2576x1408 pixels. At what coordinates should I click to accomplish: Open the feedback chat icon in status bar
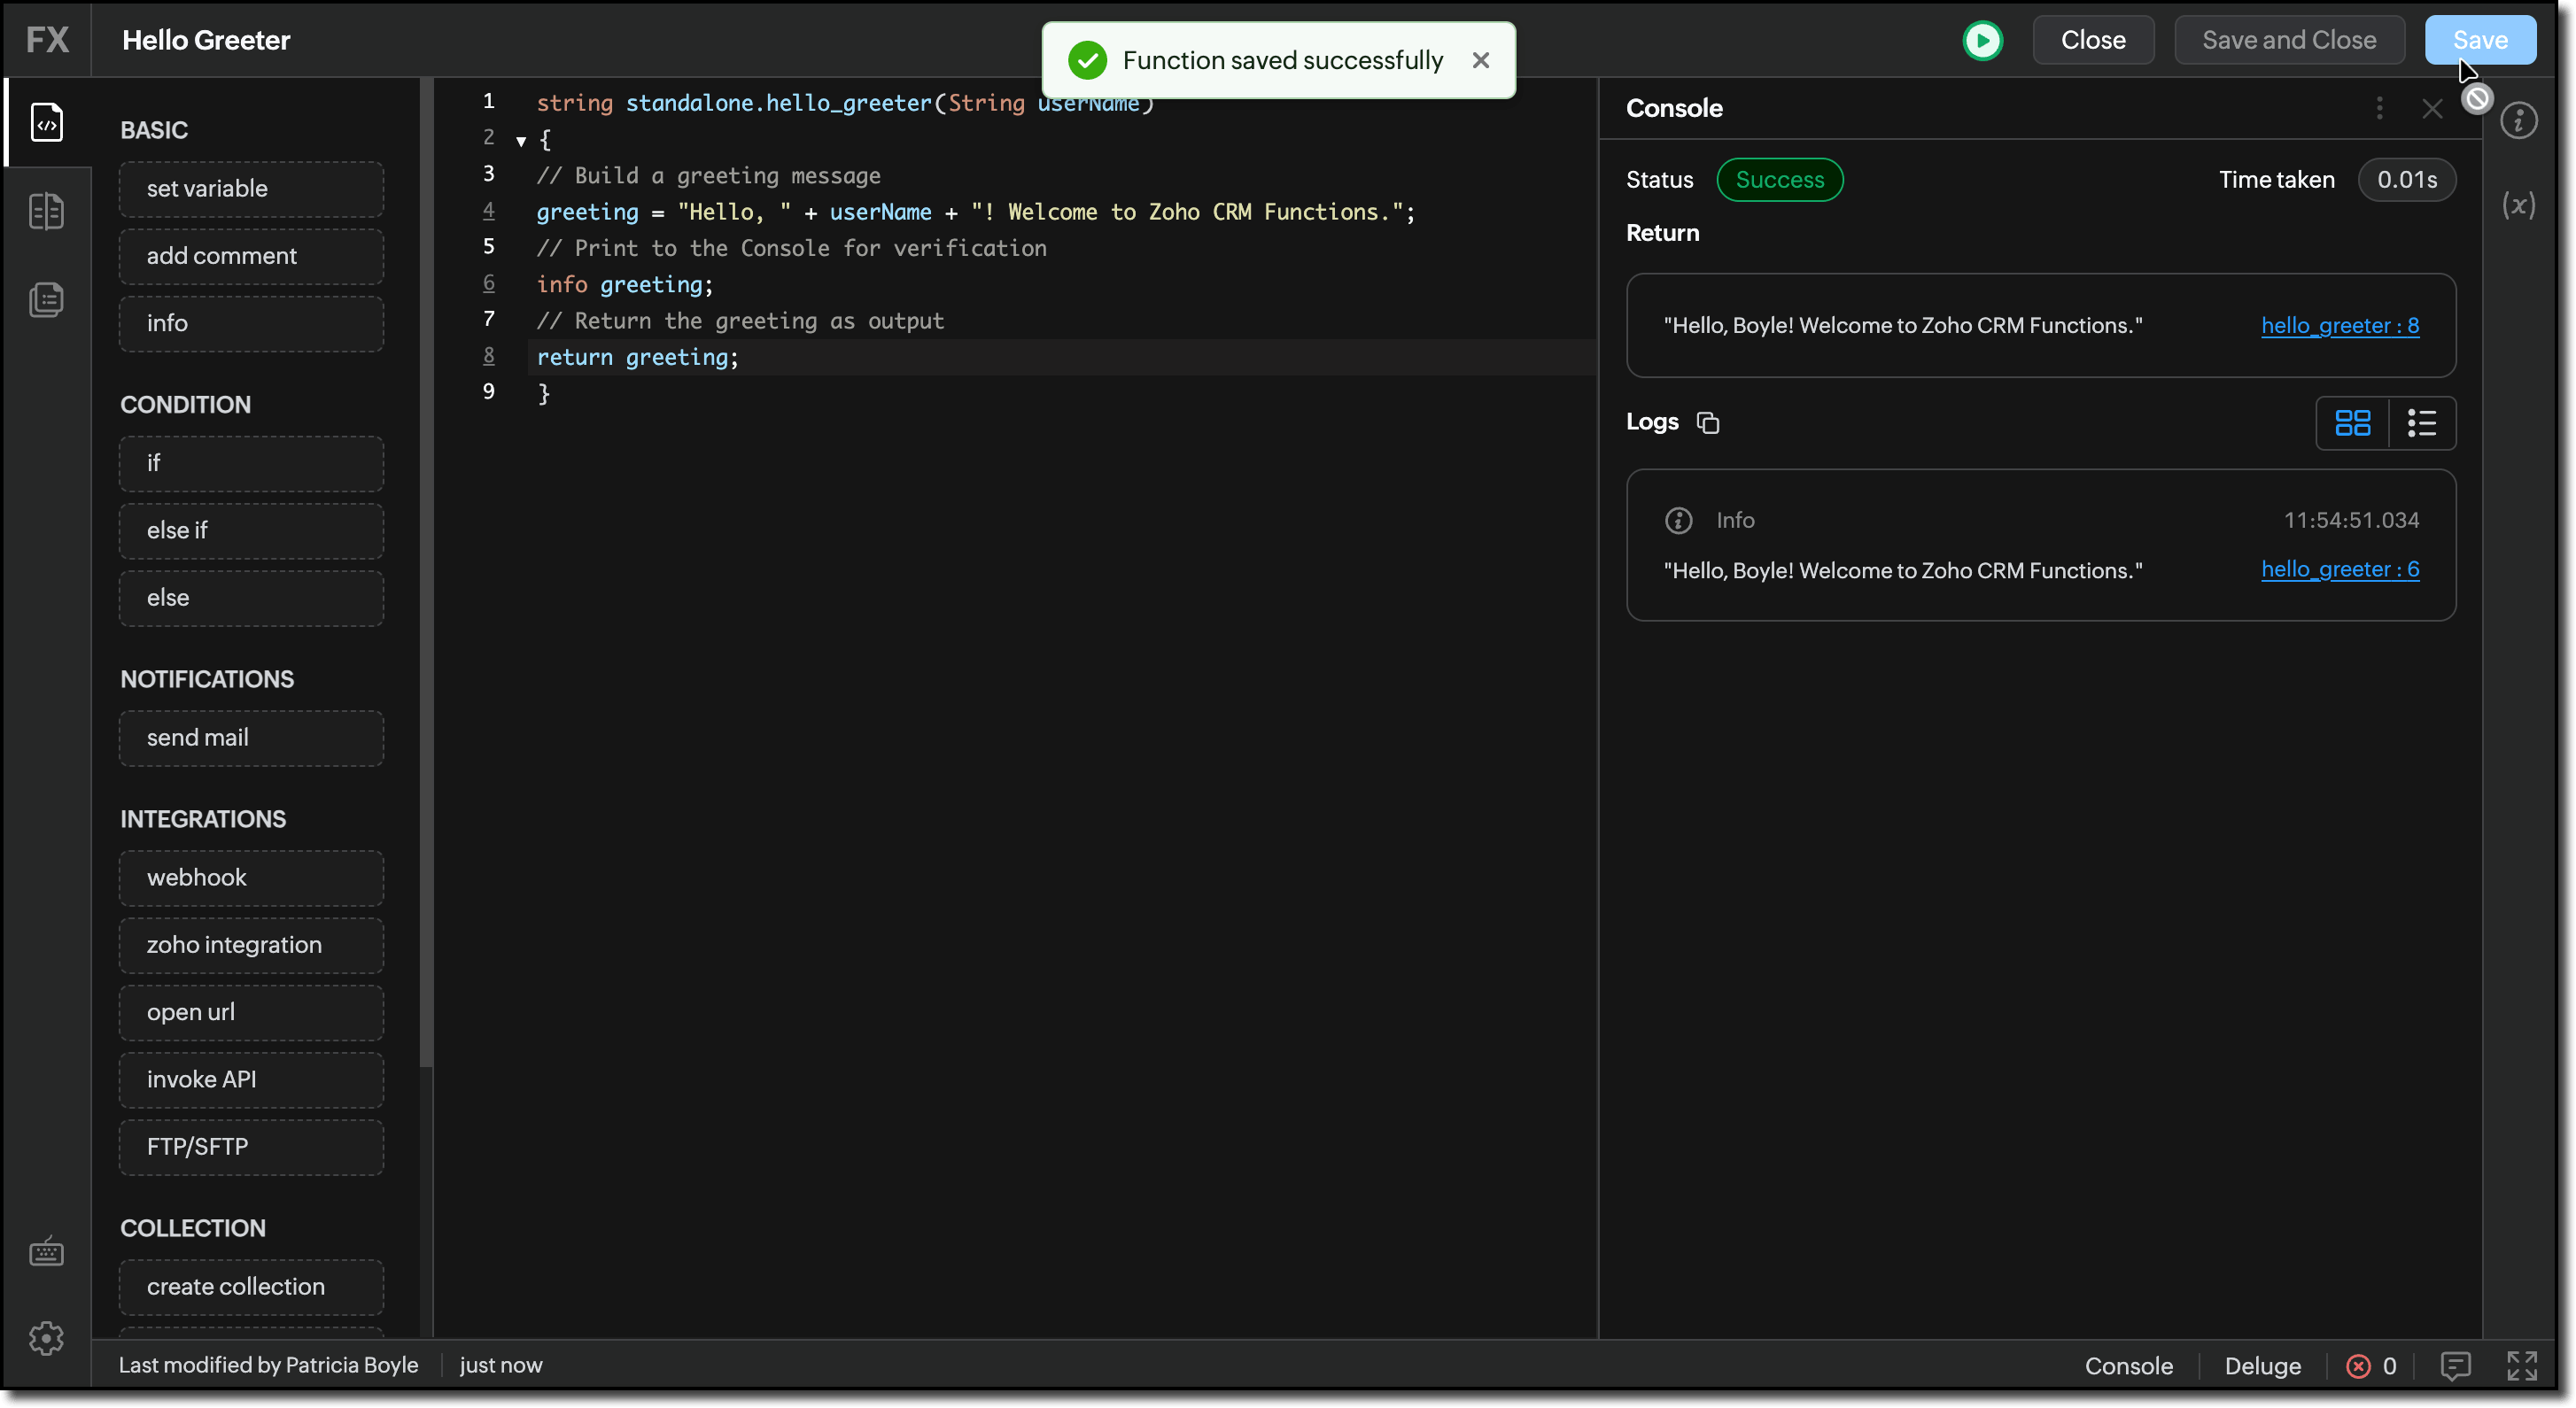2455,1366
